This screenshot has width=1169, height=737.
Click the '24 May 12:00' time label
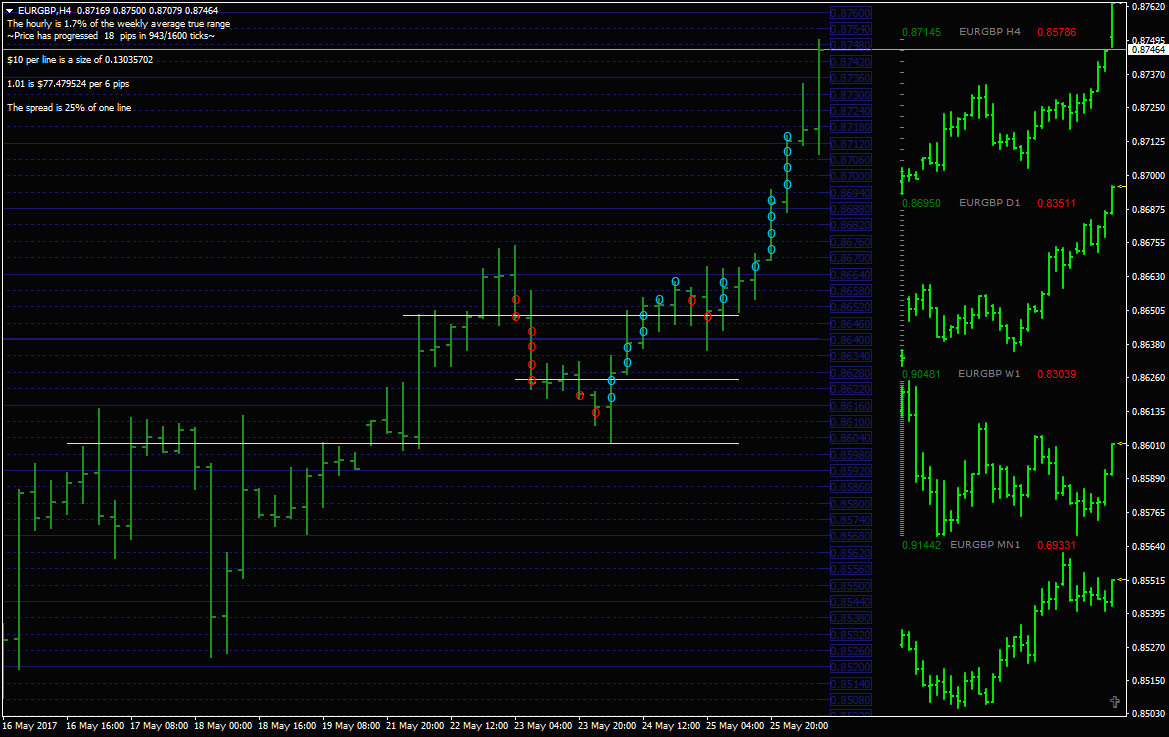pos(672,725)
